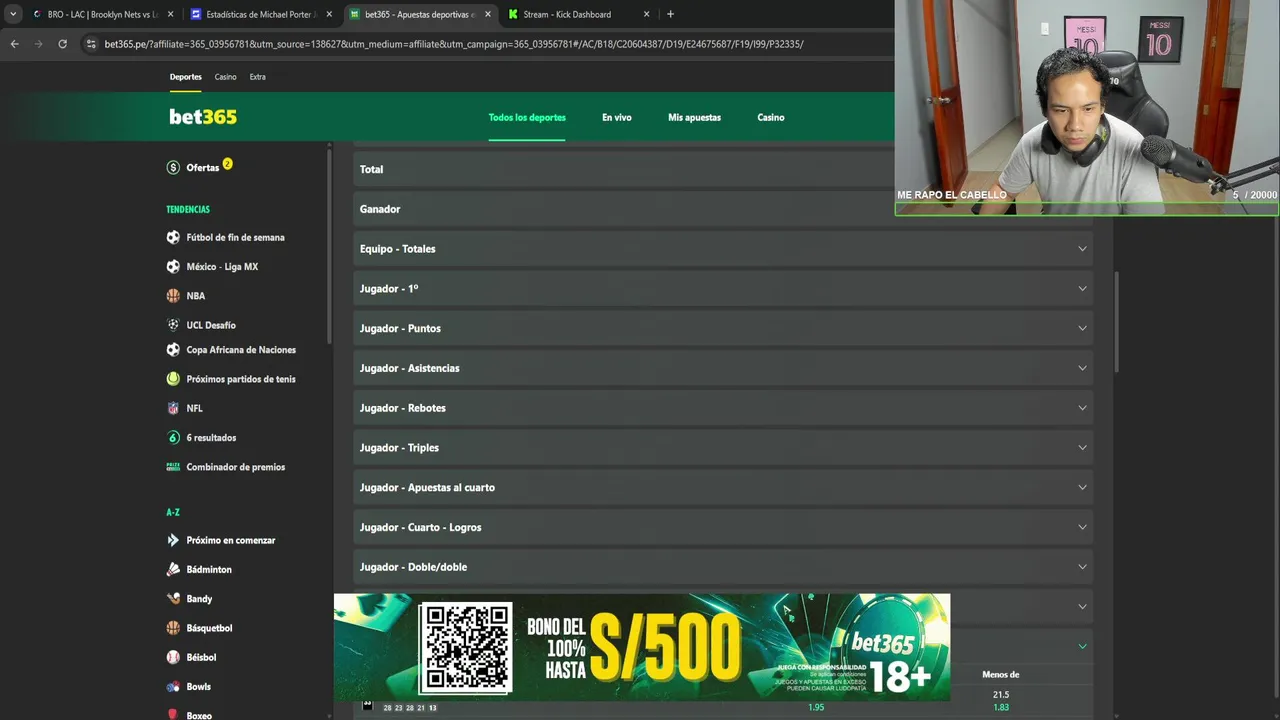The height and width of the screenshot is (720, 1280).
Task: Expand Jugador - Puntos chevron
Action: click(1082, 328)
